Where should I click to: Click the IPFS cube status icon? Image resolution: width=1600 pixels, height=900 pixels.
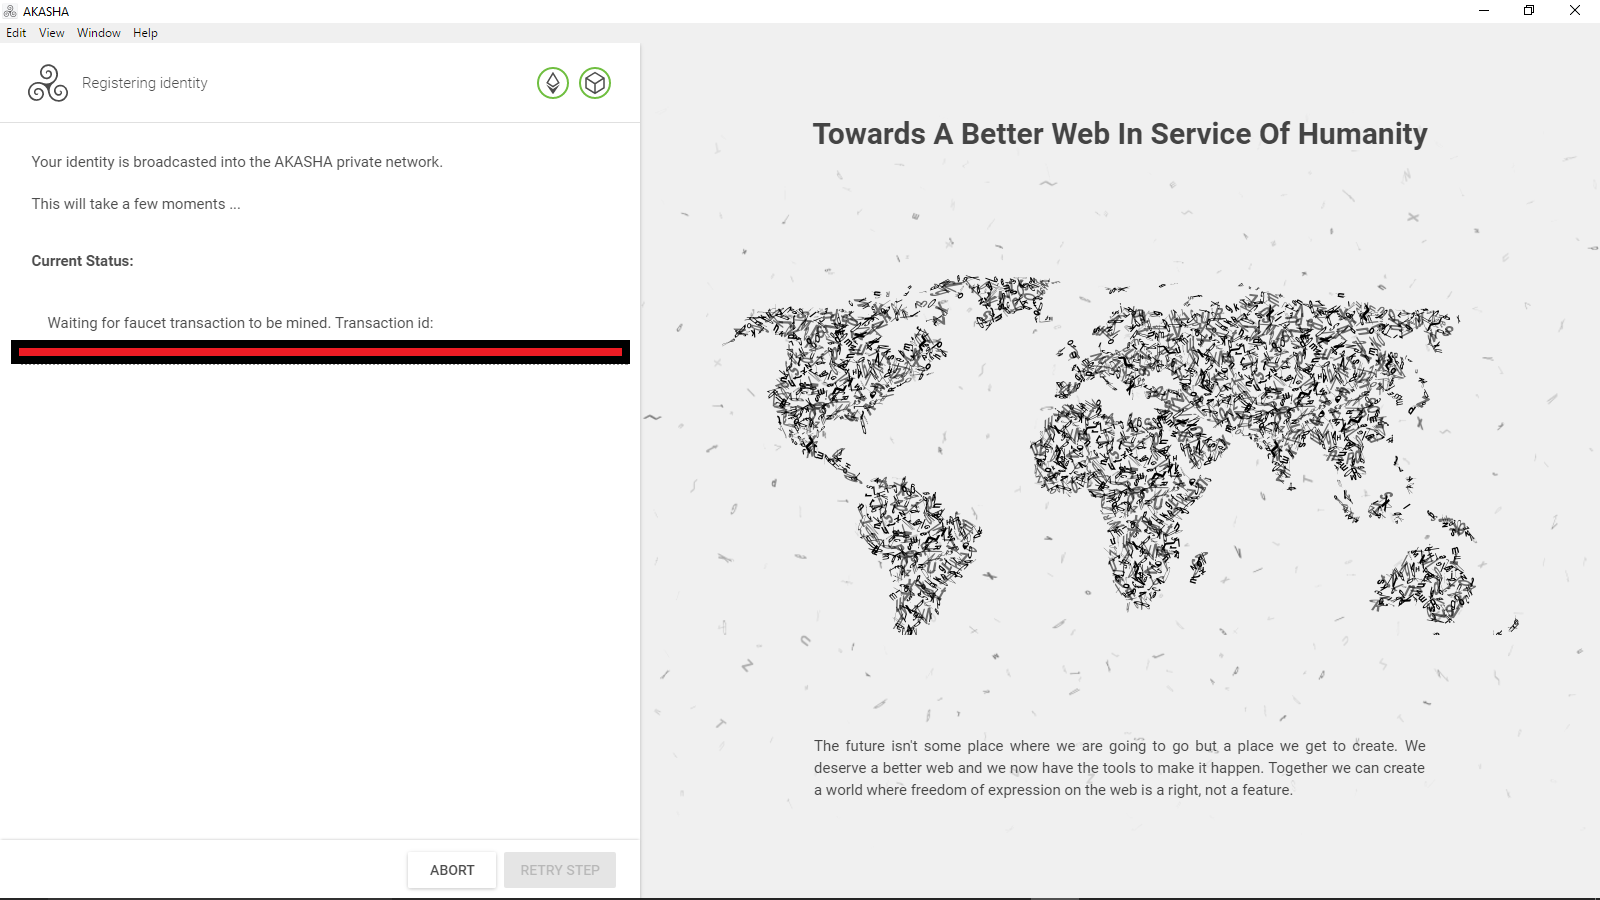point(595,83)
